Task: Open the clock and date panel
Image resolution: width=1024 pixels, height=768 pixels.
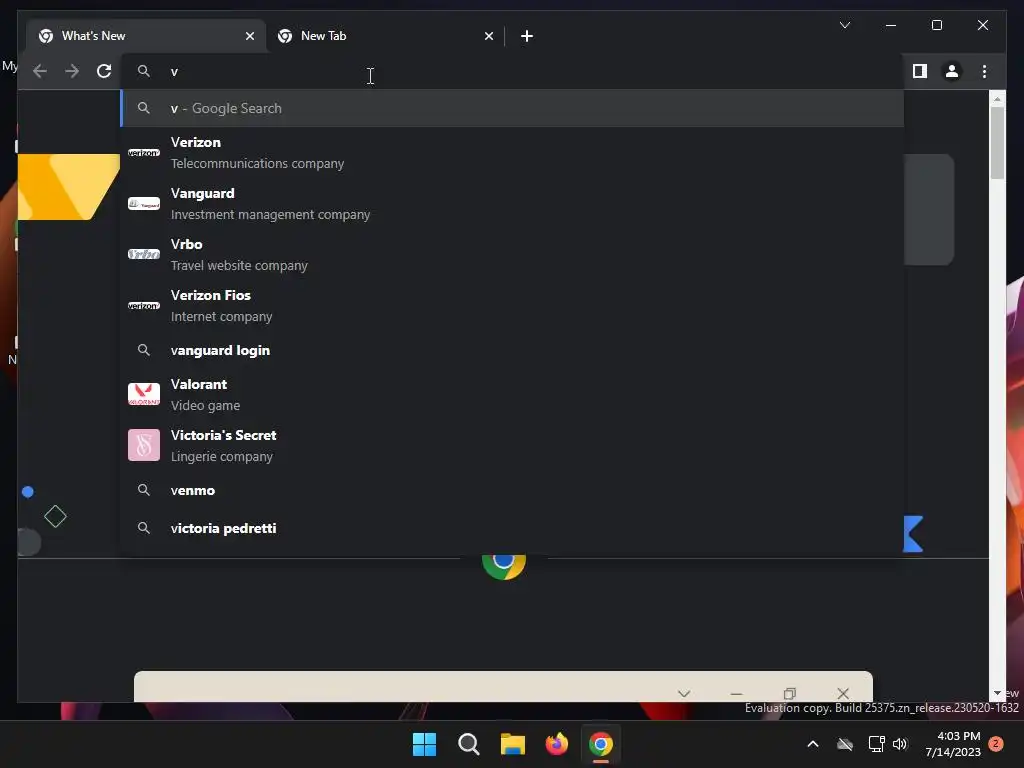Action: (953, 744)
